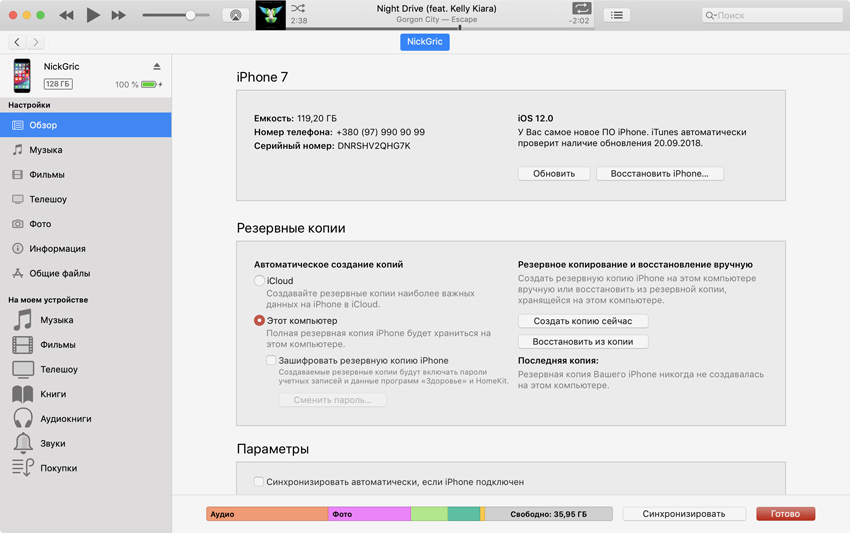Click the iOS 12.0 version text
Viewport: 850px width, 533px height.
click(535, 118)
